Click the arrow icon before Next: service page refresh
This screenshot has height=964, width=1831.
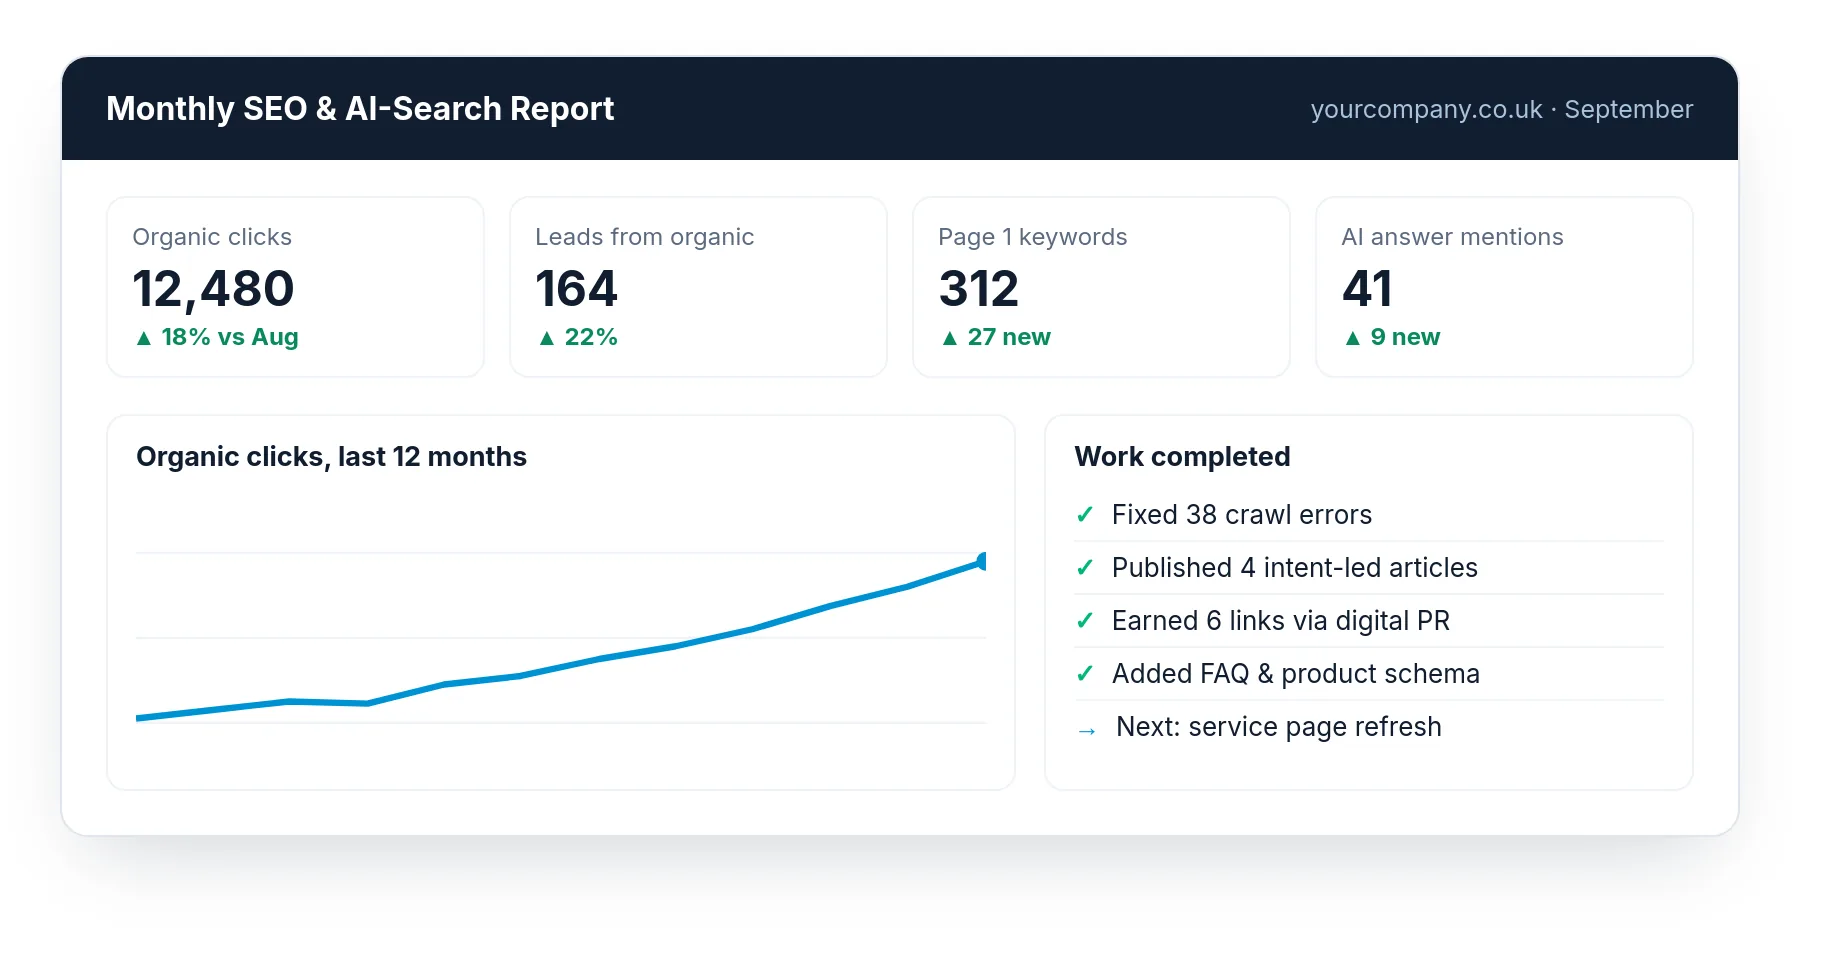coord(1087,731)
